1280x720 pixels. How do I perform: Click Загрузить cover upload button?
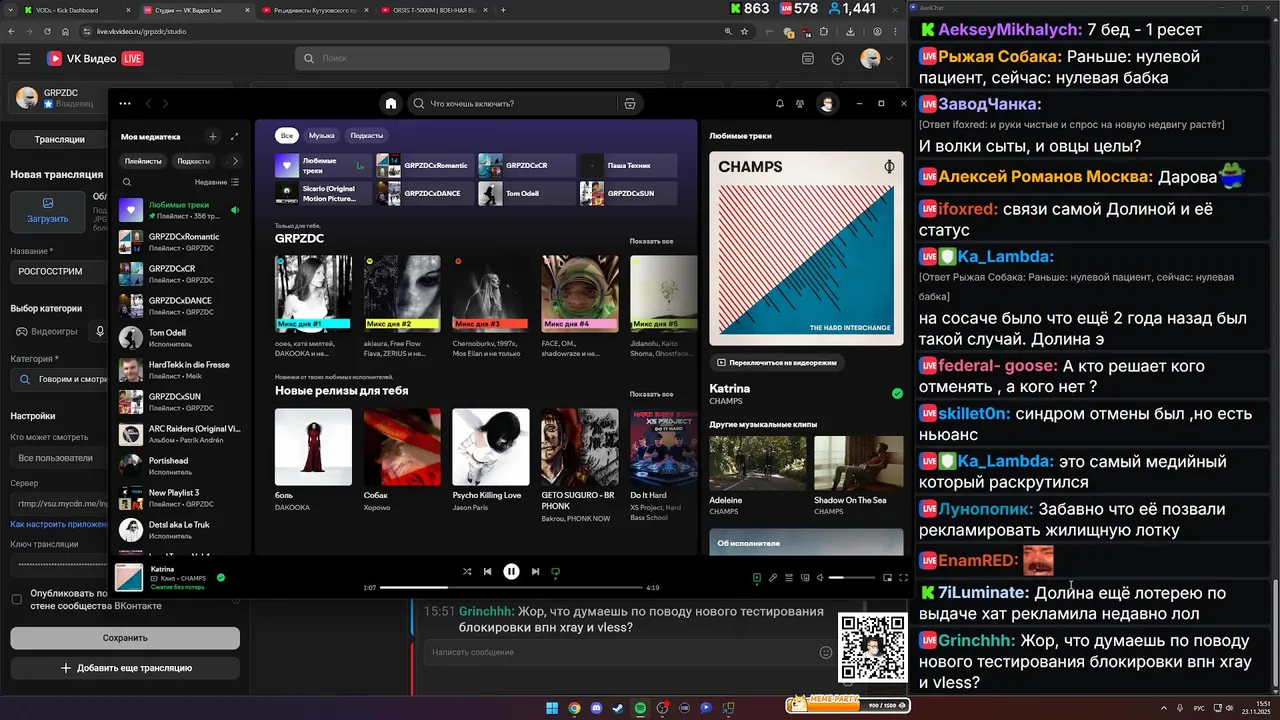48,212
